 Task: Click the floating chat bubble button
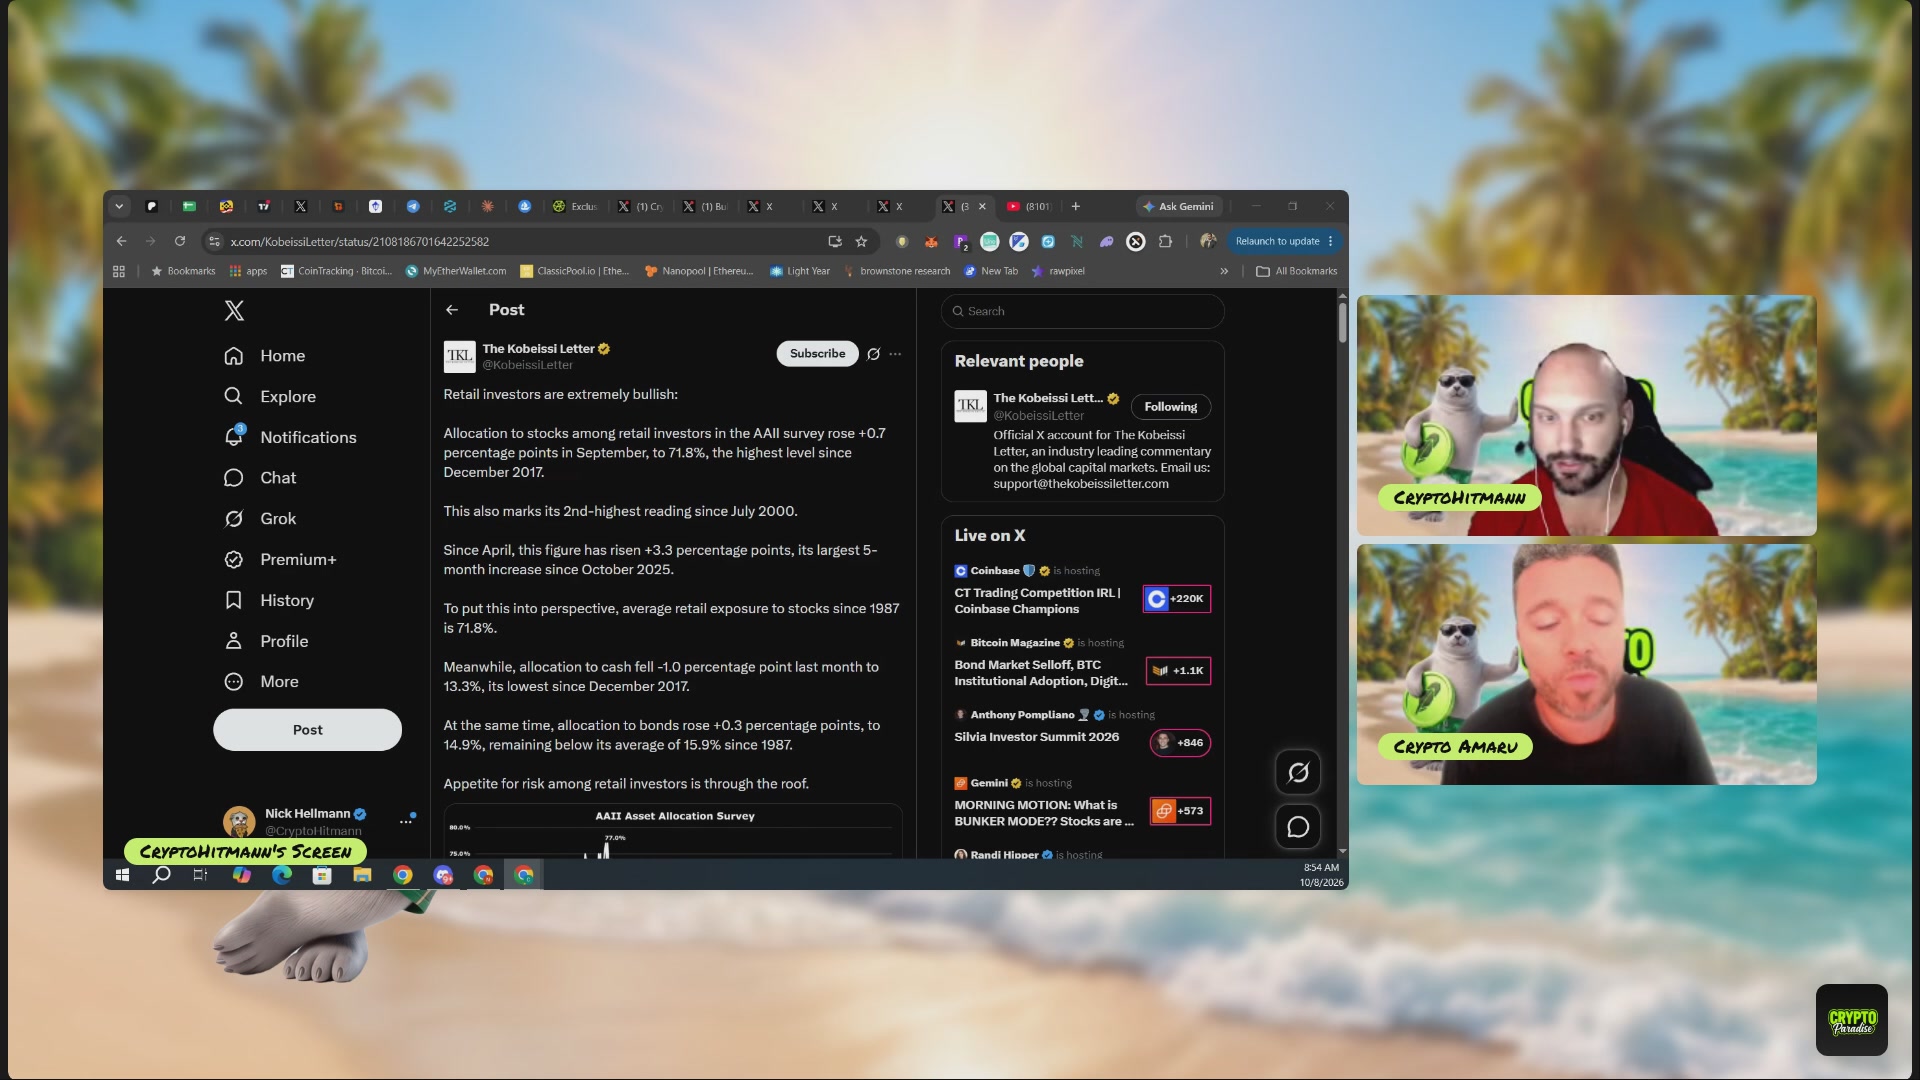click(1298, 827)
